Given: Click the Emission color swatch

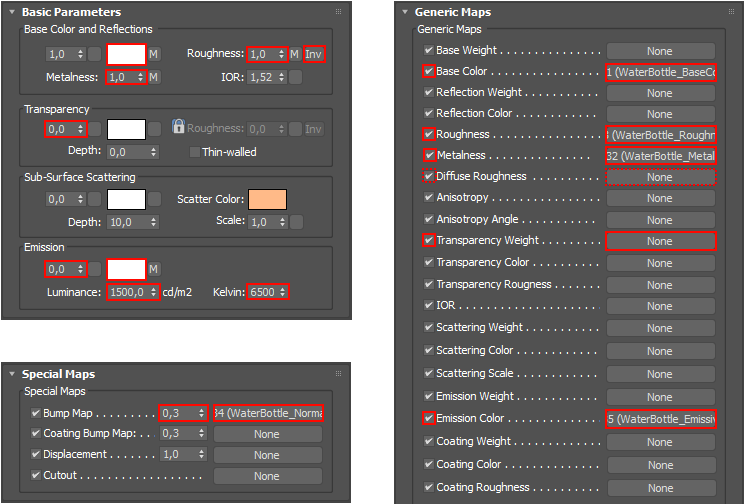Looking at the screenshot, I should [126, 270].
